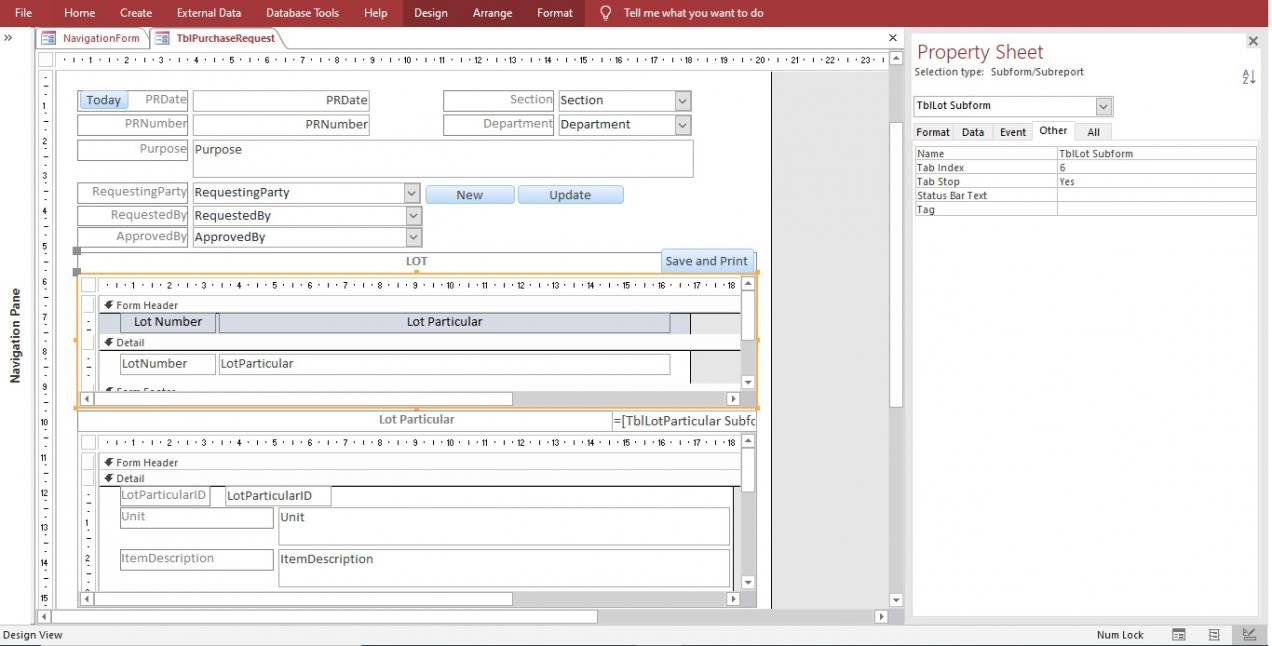
Task: Open the Arrange ribbon tab
Action: click(x=492, y=13)
